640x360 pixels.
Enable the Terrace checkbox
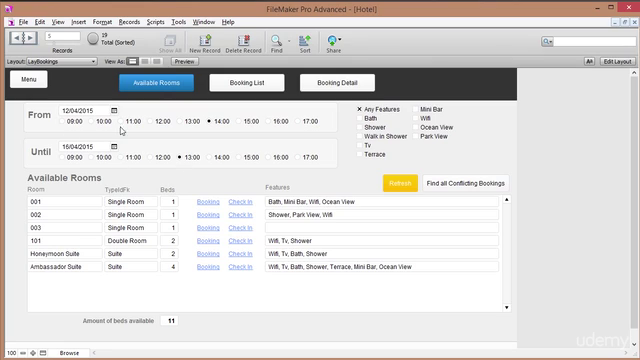(359, 154)
